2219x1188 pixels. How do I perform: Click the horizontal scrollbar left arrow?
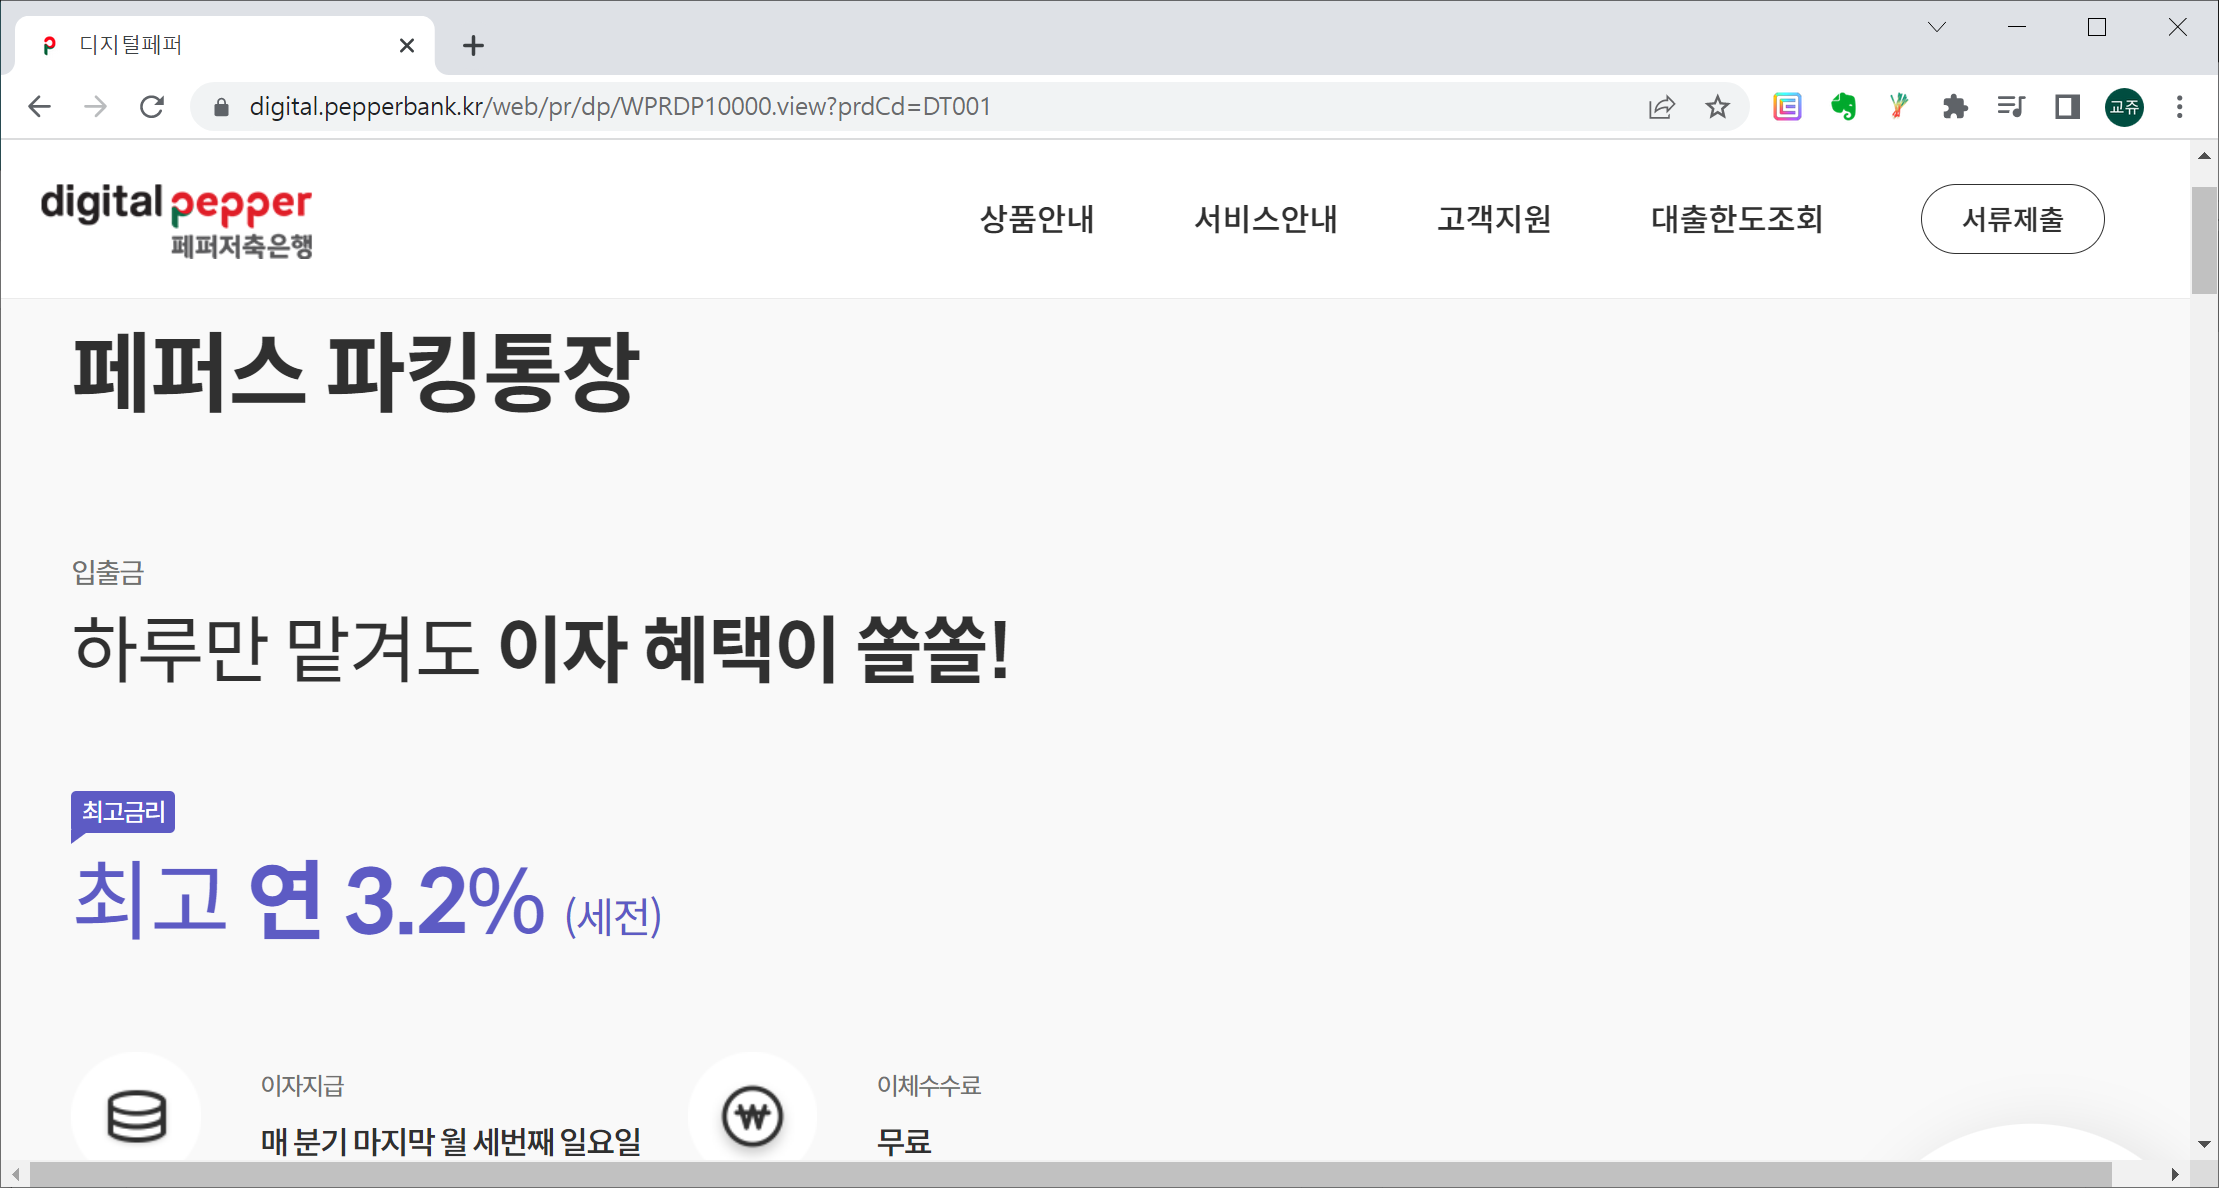tap(15, 1174)
